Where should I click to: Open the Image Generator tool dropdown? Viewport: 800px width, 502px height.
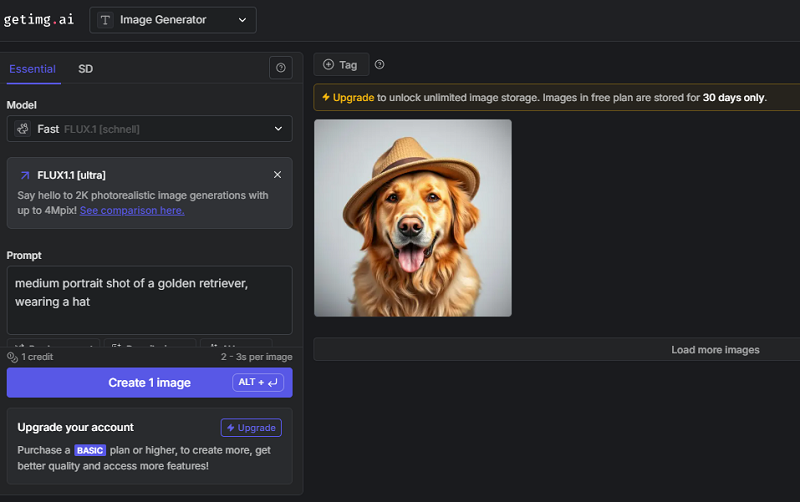173,20
